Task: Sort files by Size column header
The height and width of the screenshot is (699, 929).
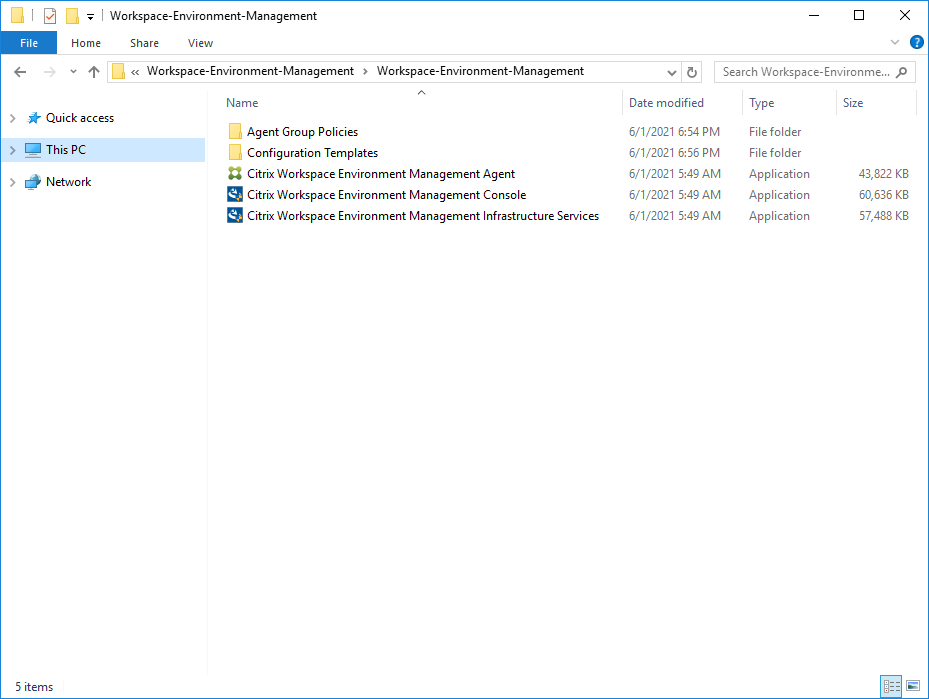Action: pyautogui.click(x=853, y=103)
